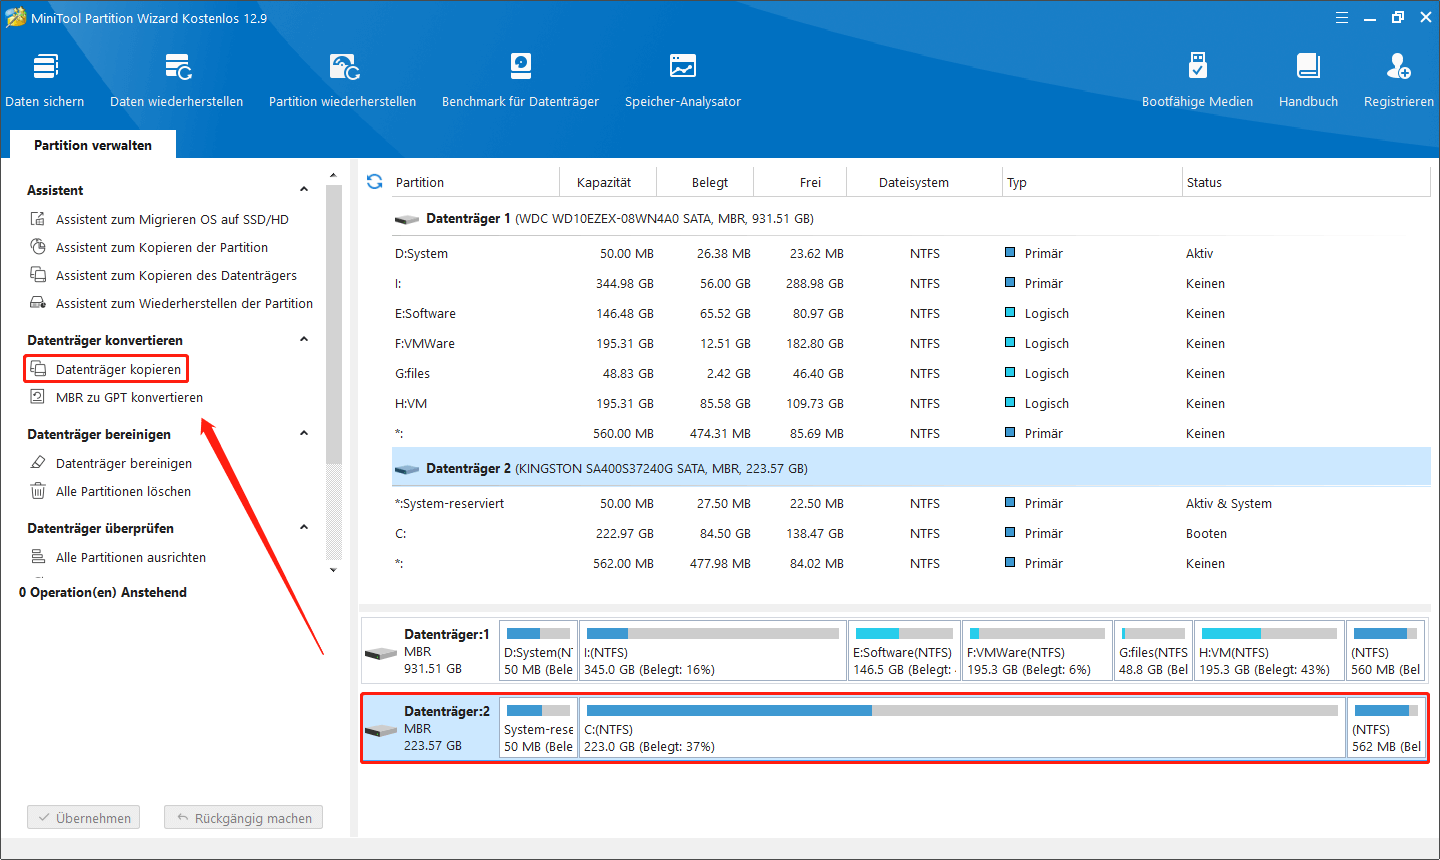Click the refresh icon beside Partition header
This screenshot has height=860, width=1440.
click(374, 182)
